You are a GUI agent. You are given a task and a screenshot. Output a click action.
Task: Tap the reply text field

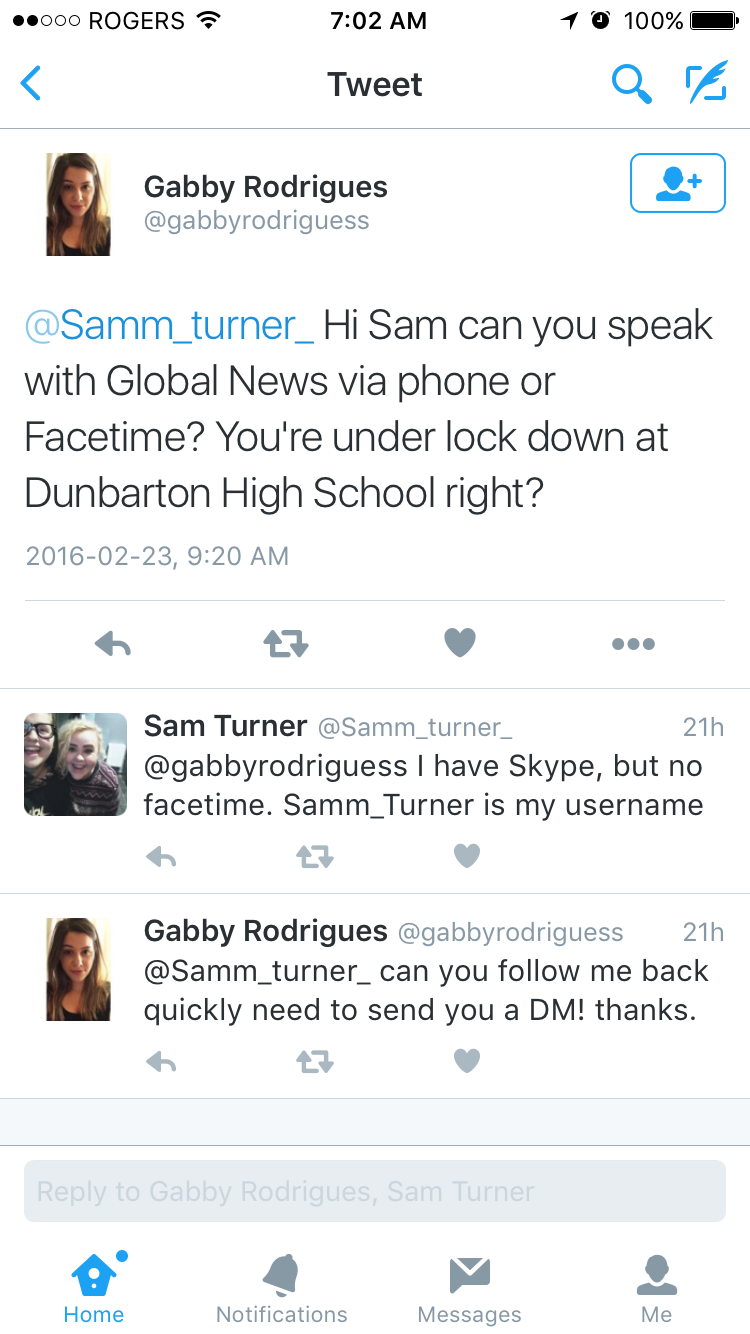[x=375, y=1191]
